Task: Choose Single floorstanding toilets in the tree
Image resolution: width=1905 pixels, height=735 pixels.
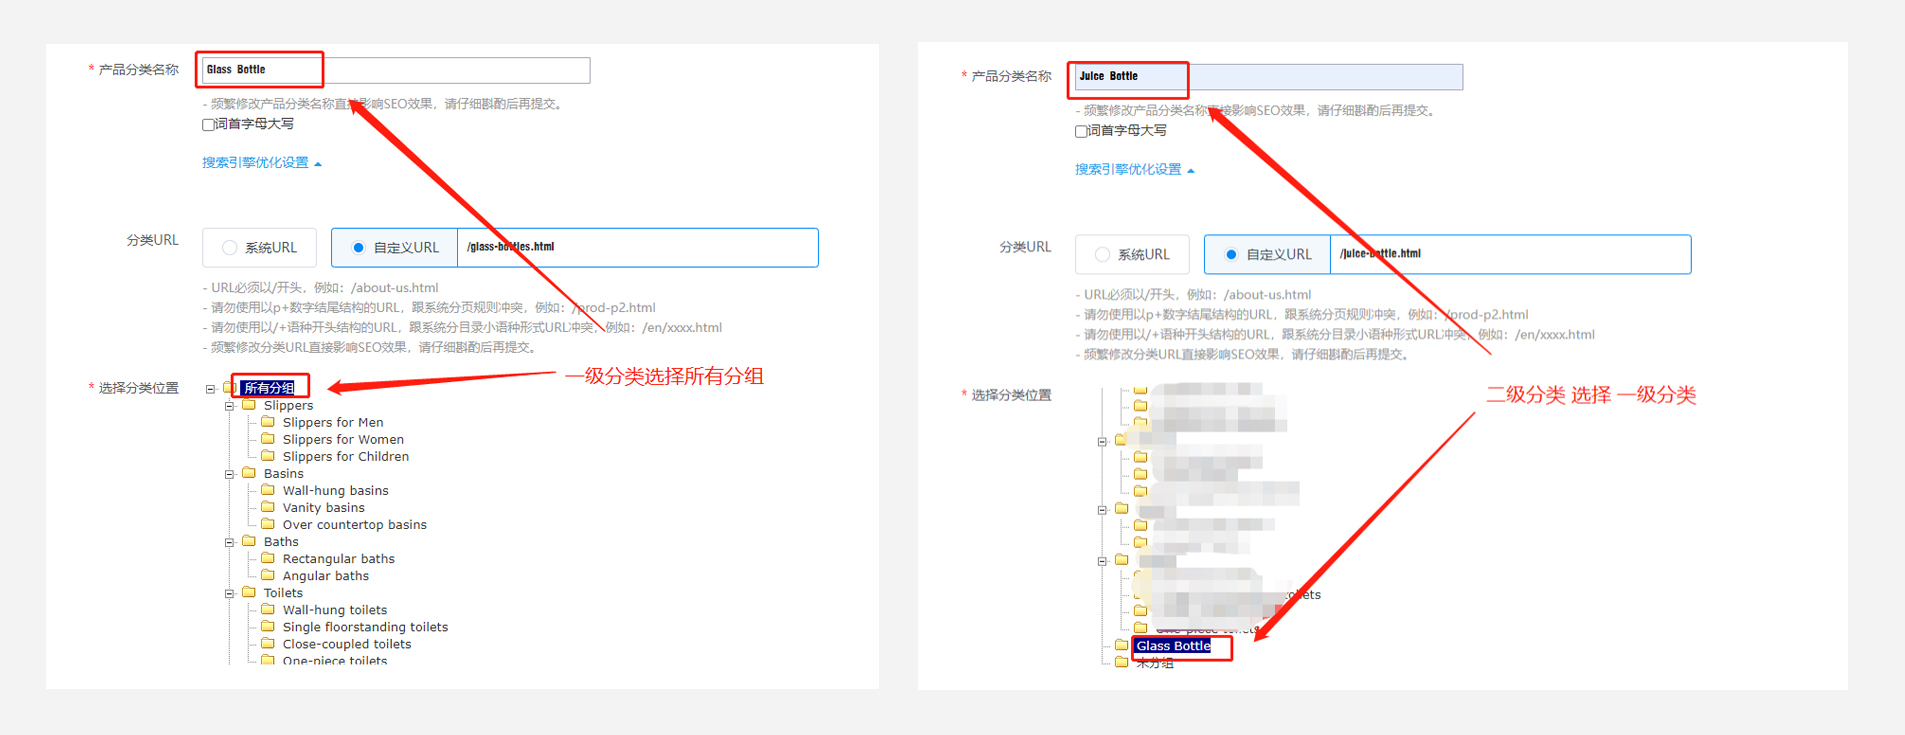Action: coord(365,627)
